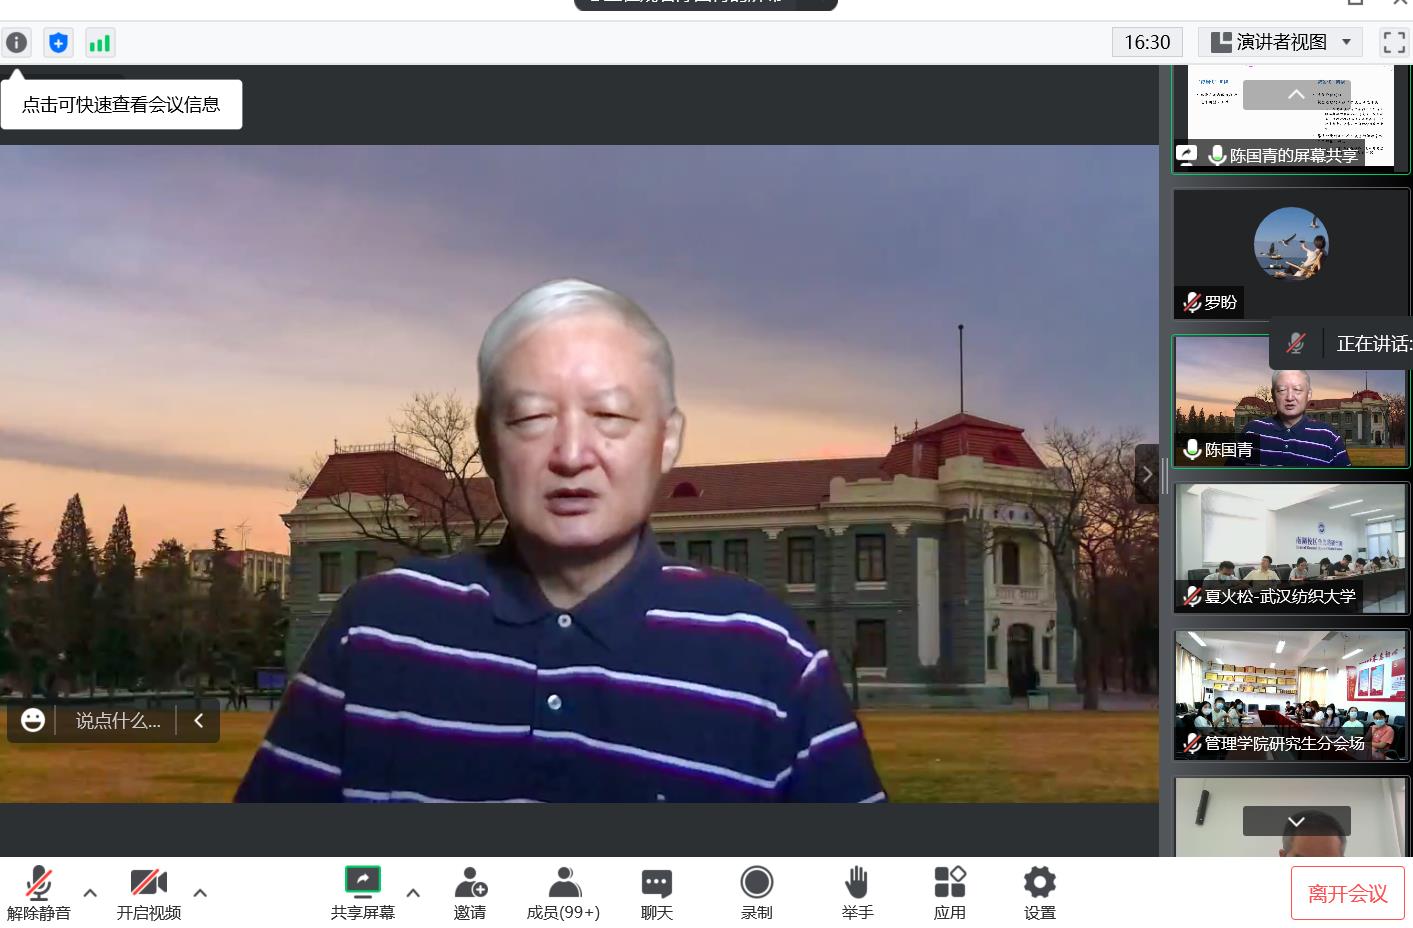
Task: Expand the audio options arrow beside 解除静音
Action: [x=90, y=892]
